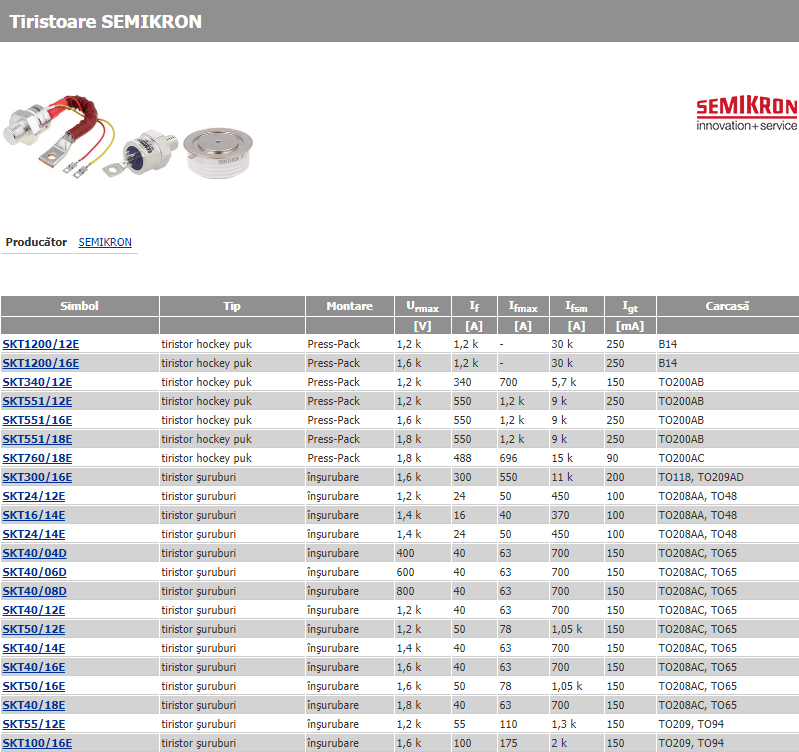Open the SKT24/14E product link
Image resolution: width=799 pixels, height=752 pixels.
(x=34, y=534)
